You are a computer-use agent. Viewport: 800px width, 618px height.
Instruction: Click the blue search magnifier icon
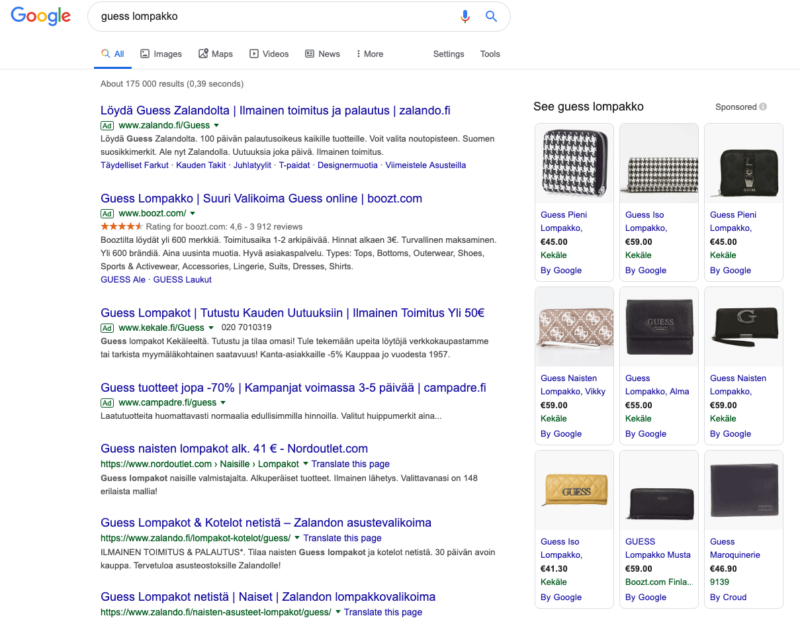pos(491,16)
